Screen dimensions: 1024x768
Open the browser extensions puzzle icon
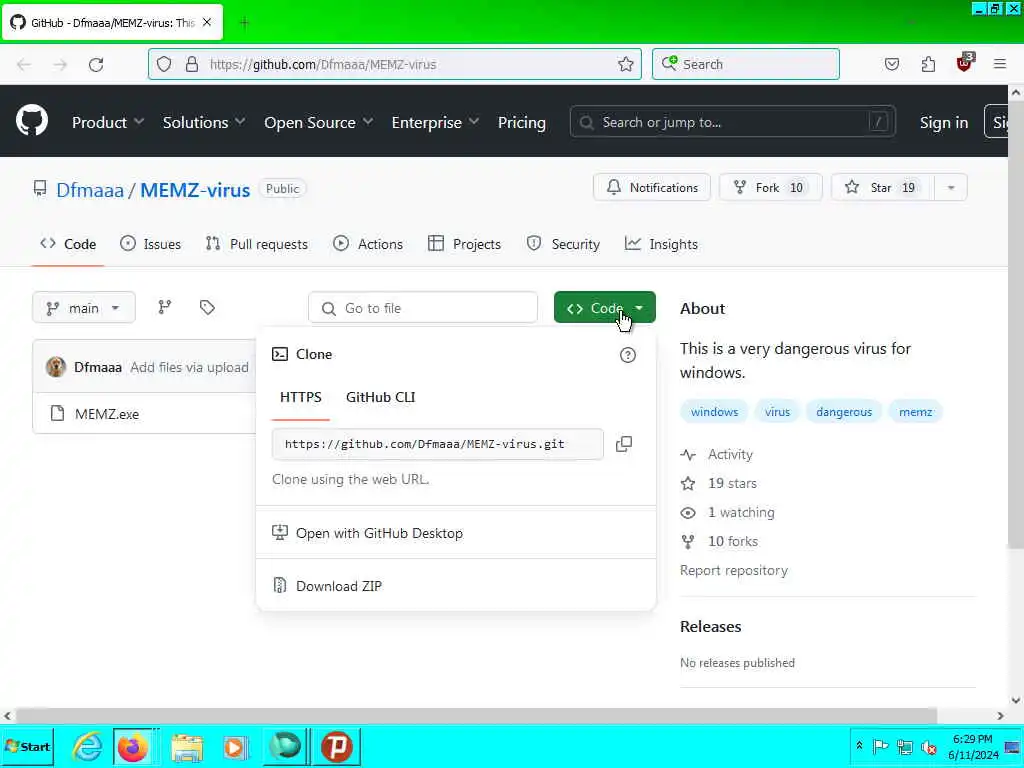pyautogui.click(x=928, y=64)
